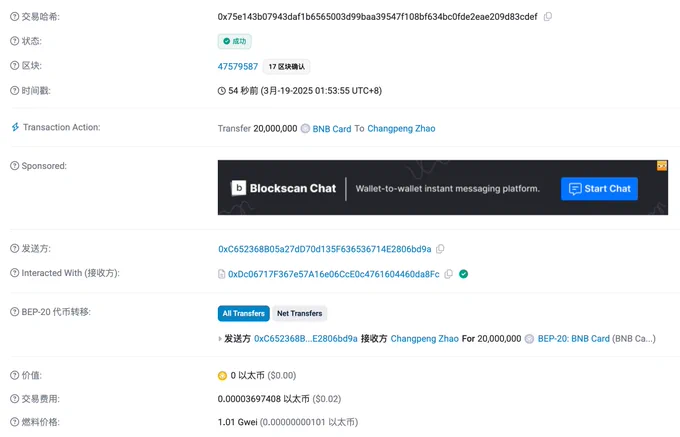
Task: Copy the transaction hash with copy icon
Action: (x=548, y=16)
